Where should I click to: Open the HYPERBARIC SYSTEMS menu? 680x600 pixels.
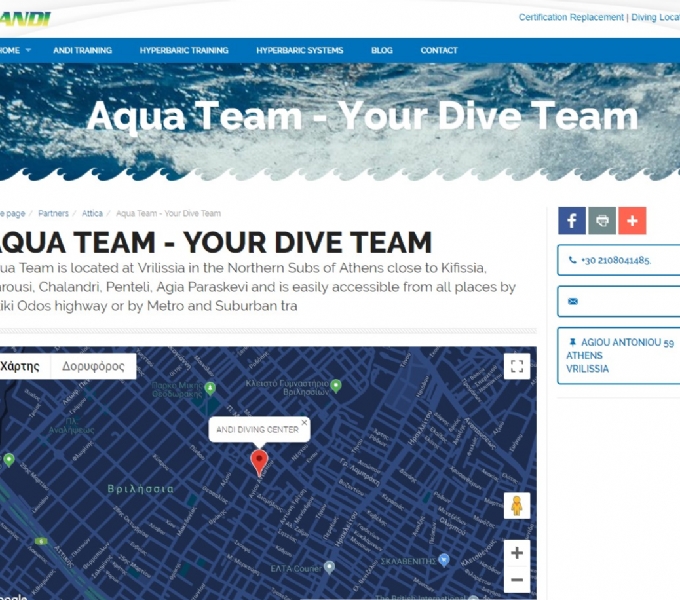(x=300, y=50)
